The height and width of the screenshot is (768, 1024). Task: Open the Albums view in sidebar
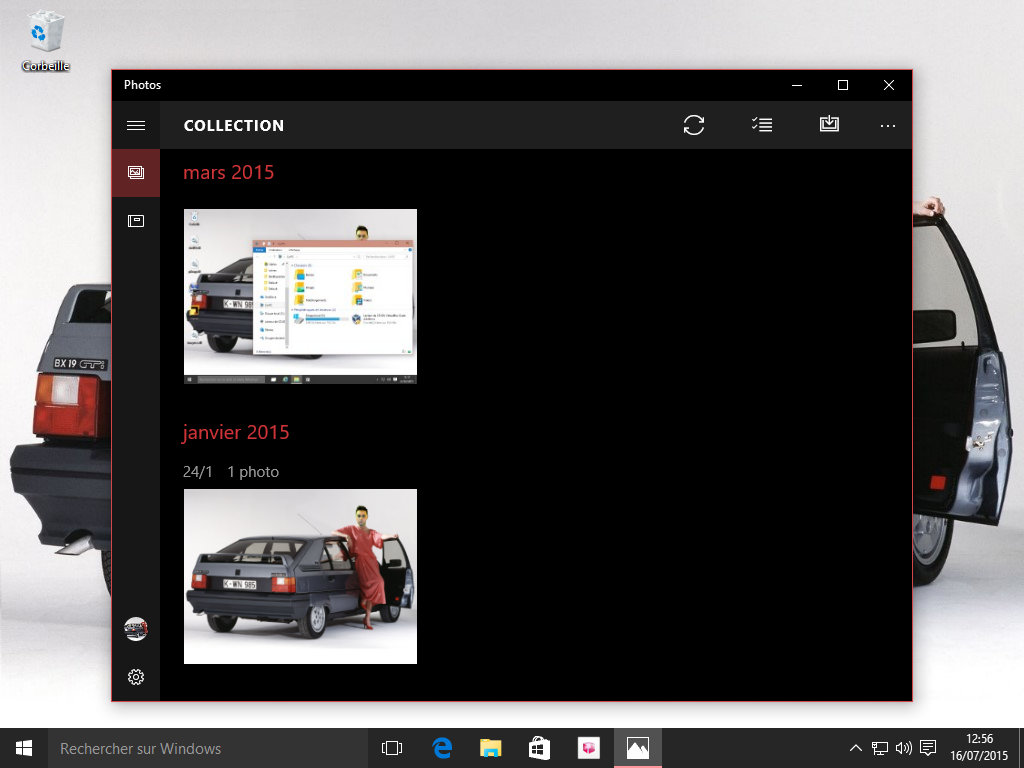tap(136, 221)
